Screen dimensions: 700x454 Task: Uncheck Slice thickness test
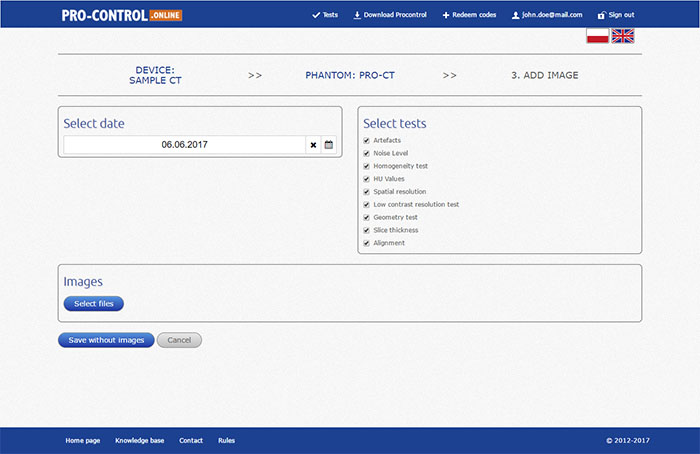[367, 230]
